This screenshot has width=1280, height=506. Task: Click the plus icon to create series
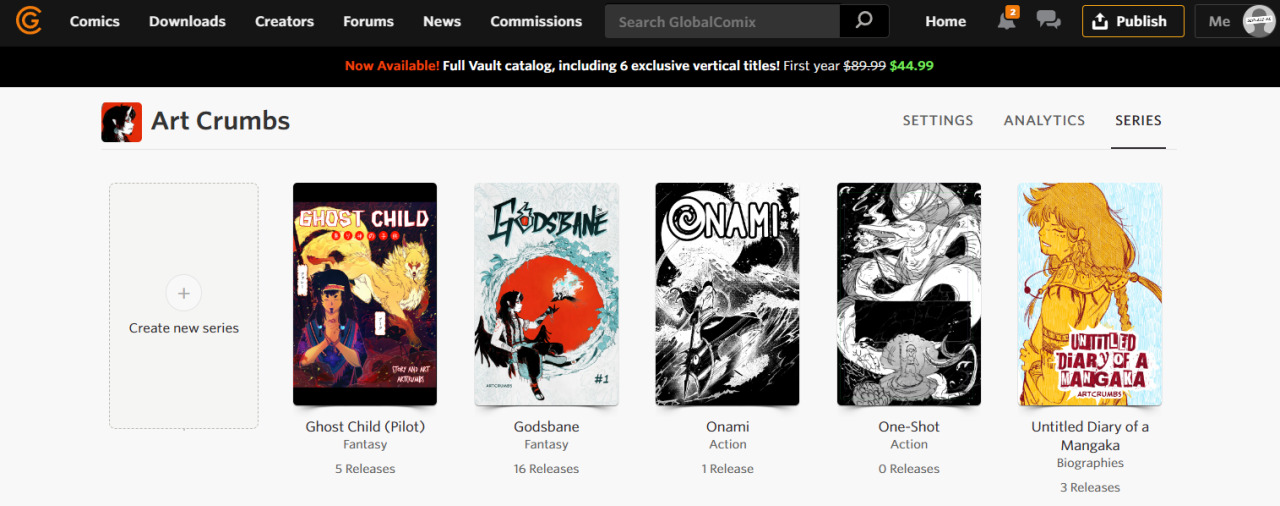point(184,293)
